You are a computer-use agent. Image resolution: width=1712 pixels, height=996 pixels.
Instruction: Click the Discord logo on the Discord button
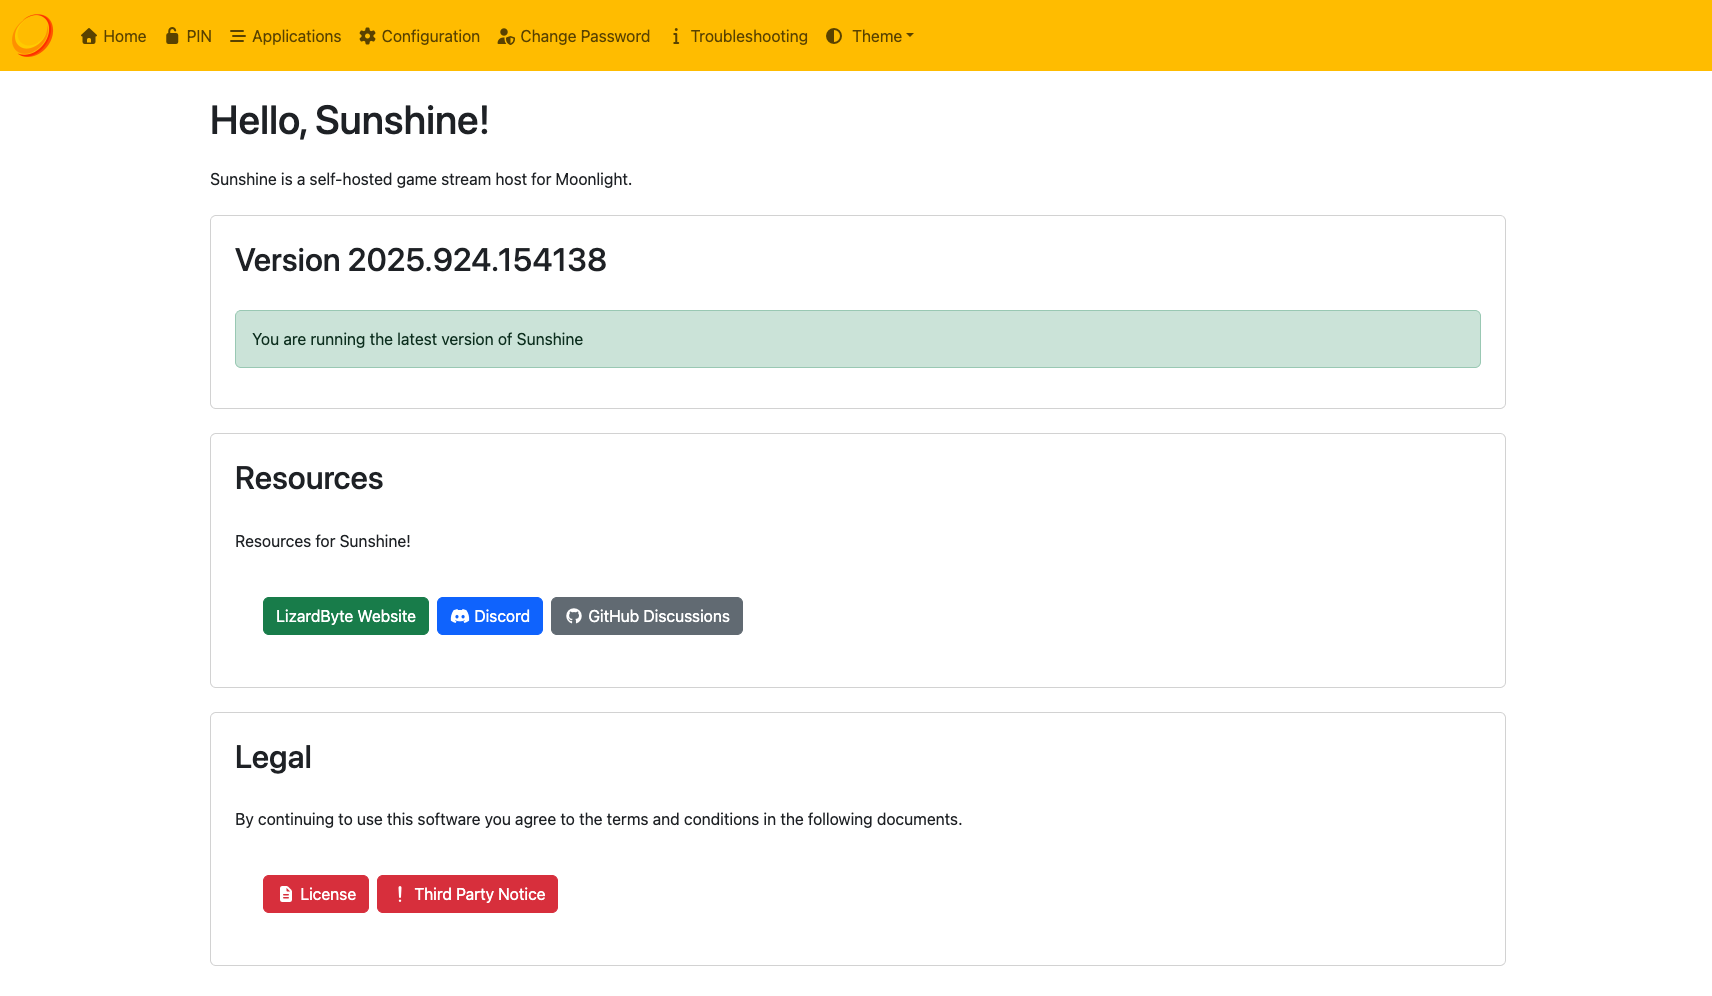point(461,616)
